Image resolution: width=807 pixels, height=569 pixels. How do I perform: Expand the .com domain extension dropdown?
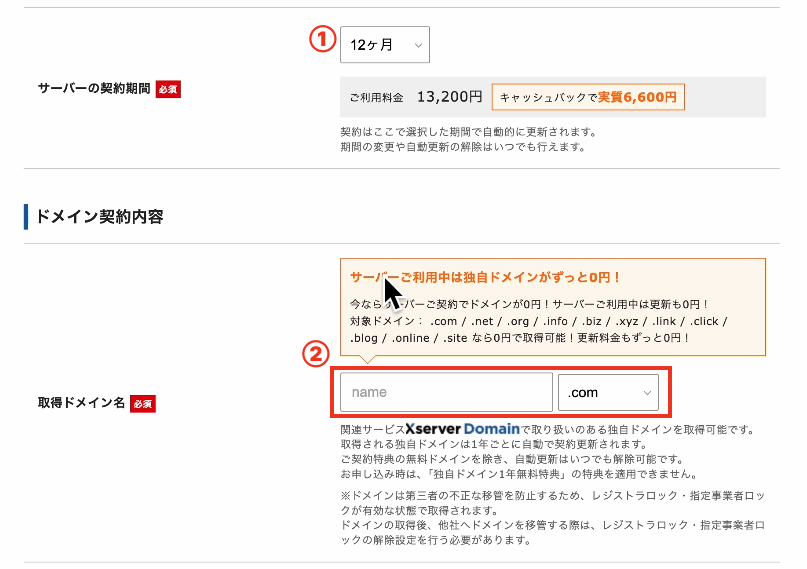tap(608, 393)
